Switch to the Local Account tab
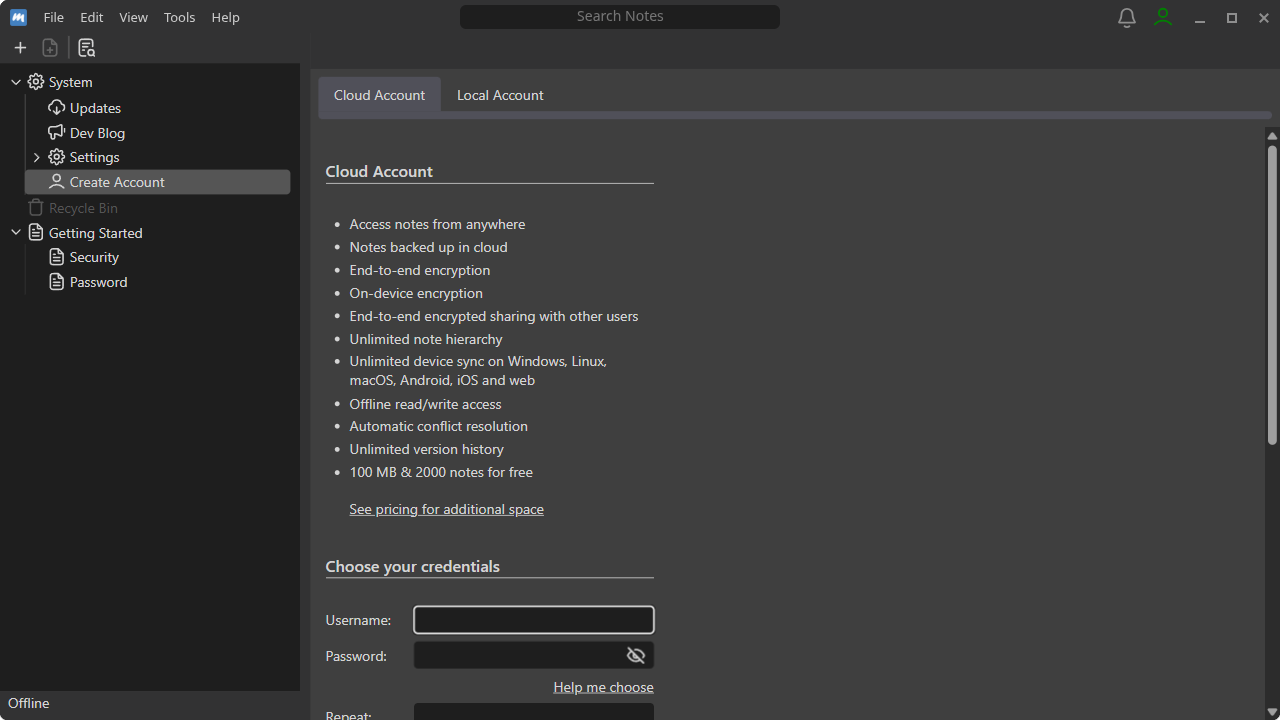Viewport: 1280px width, 720px height. pos(500,95)
